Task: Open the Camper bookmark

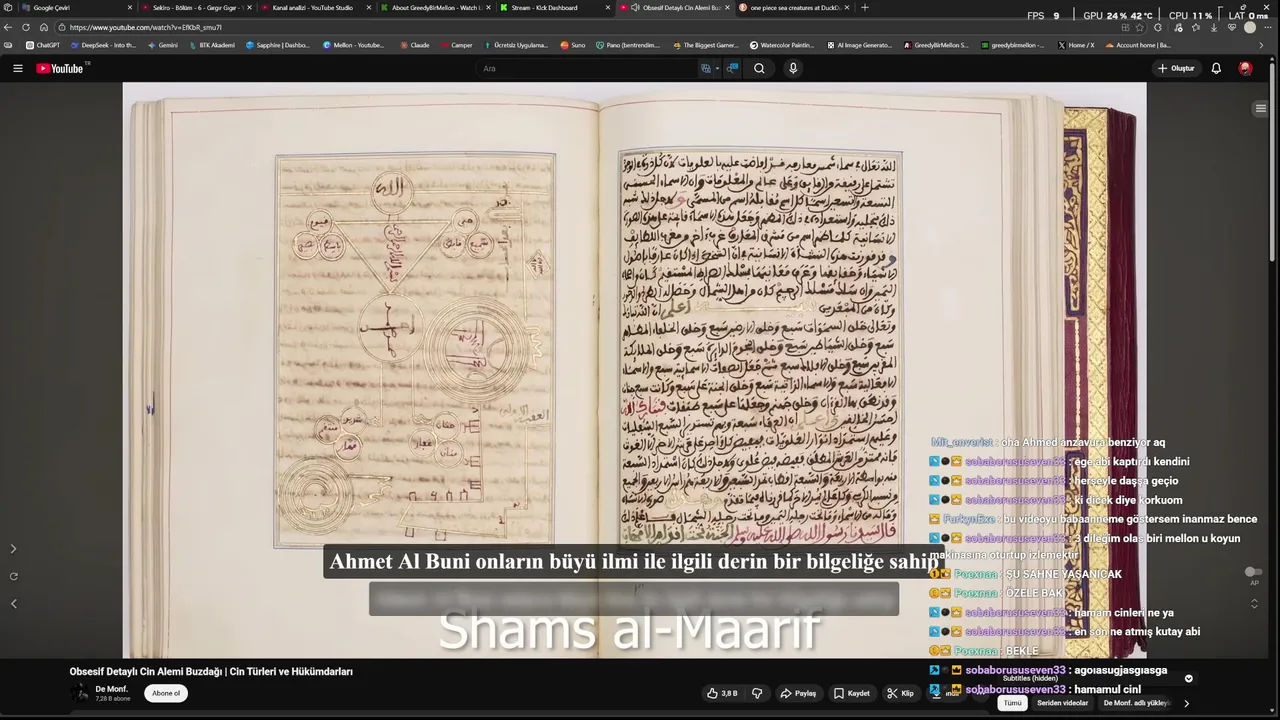Action: 456,45
